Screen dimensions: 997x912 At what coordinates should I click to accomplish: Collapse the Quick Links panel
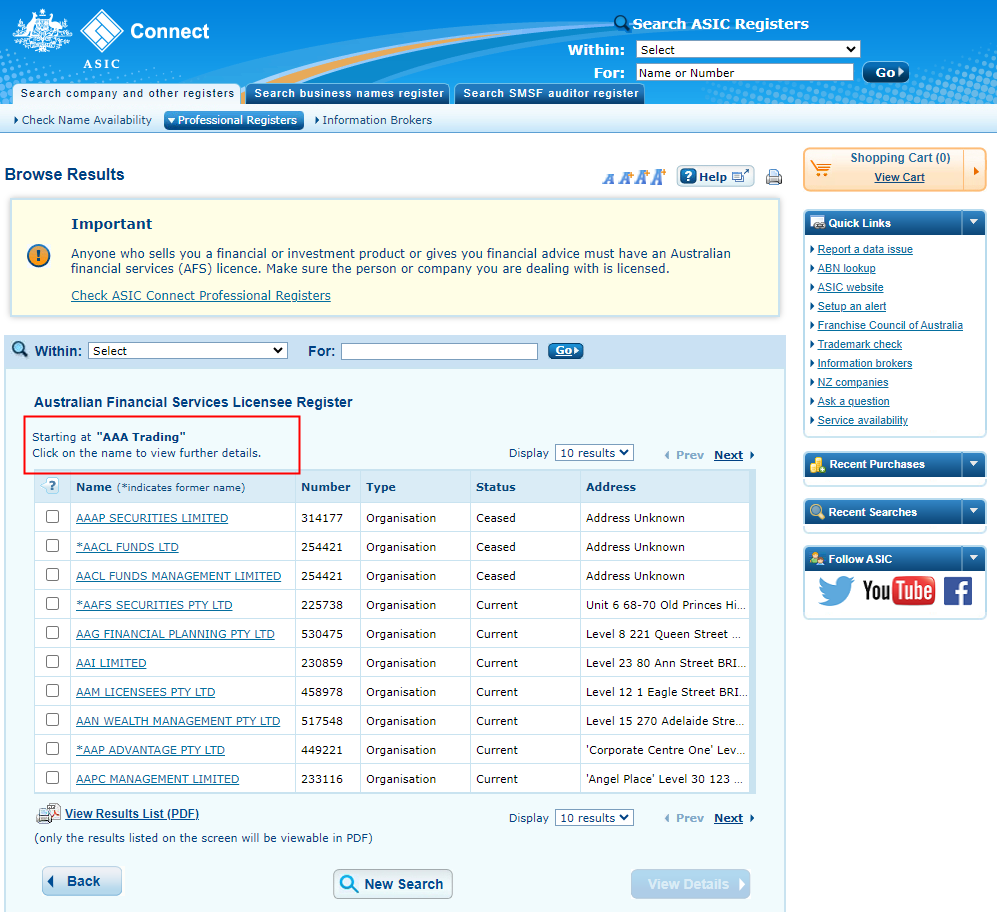973,223
